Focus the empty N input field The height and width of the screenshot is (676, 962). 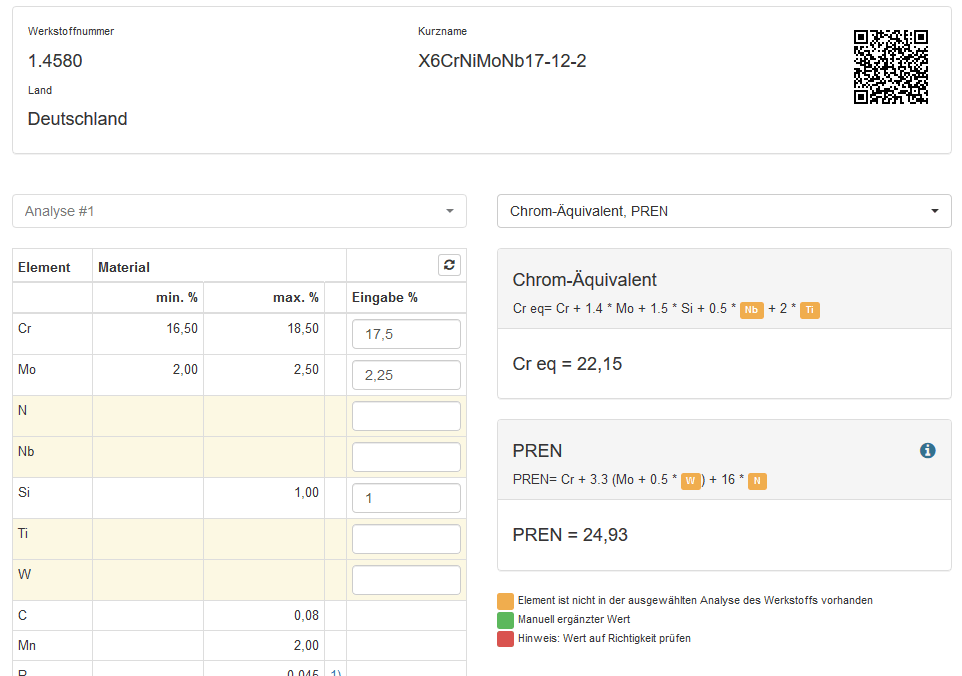[x=406, y=416]
